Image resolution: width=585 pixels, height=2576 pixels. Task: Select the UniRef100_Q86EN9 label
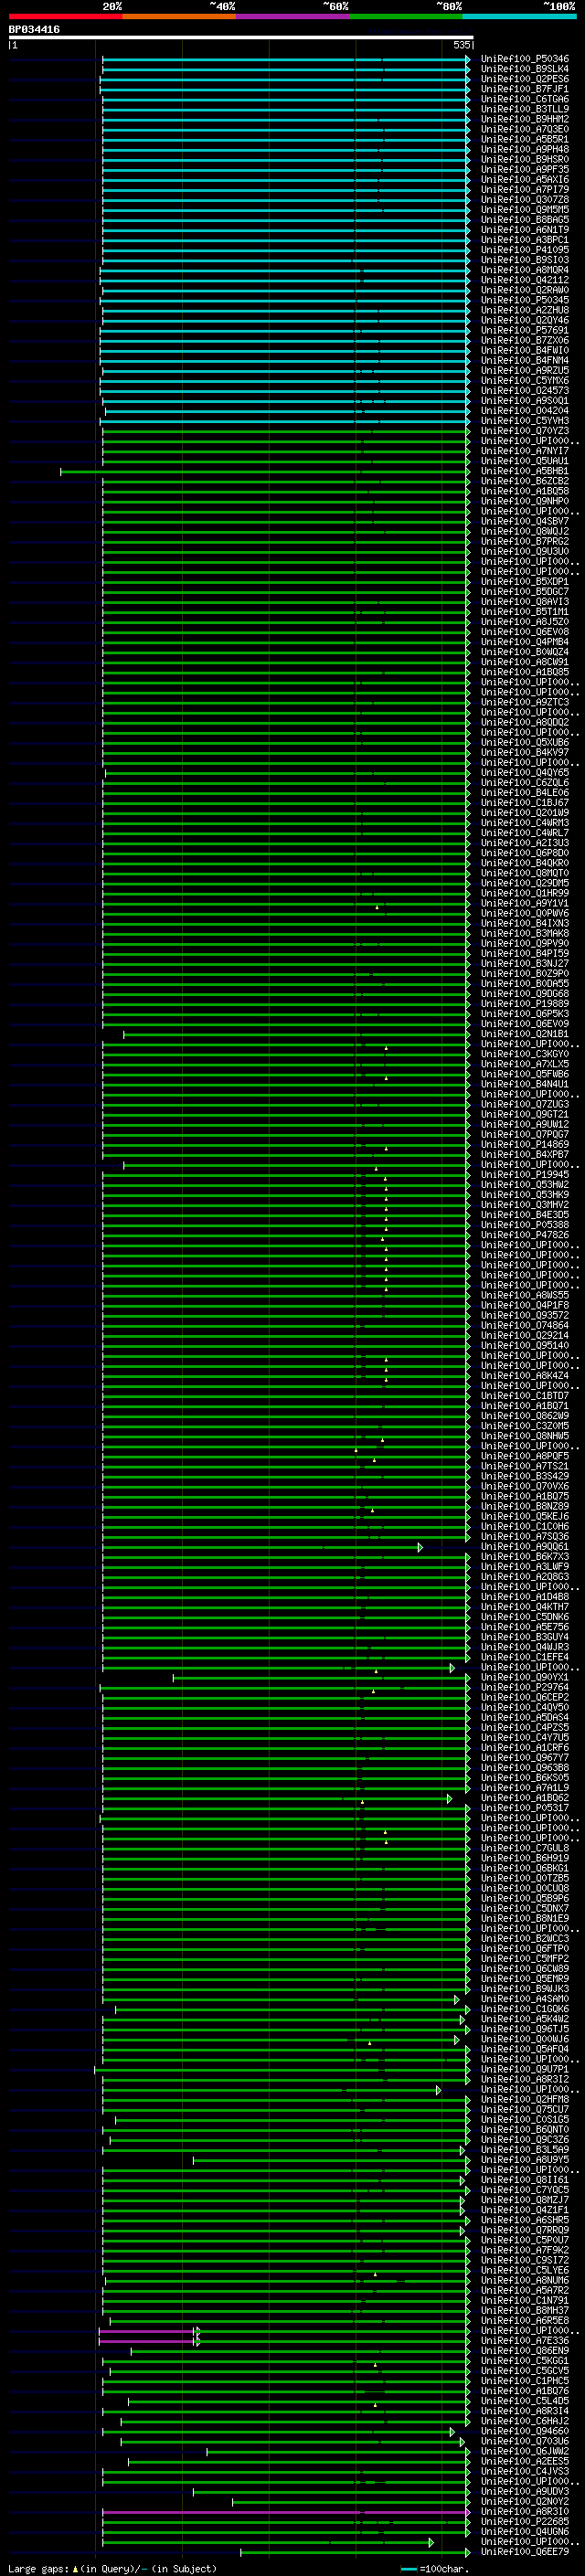[x=525, y=2351]
